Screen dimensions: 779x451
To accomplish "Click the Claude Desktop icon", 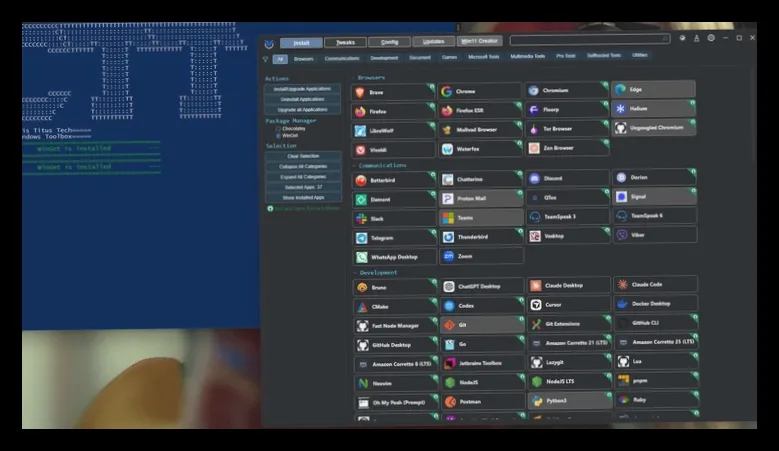I will click(x=536, y=286).
